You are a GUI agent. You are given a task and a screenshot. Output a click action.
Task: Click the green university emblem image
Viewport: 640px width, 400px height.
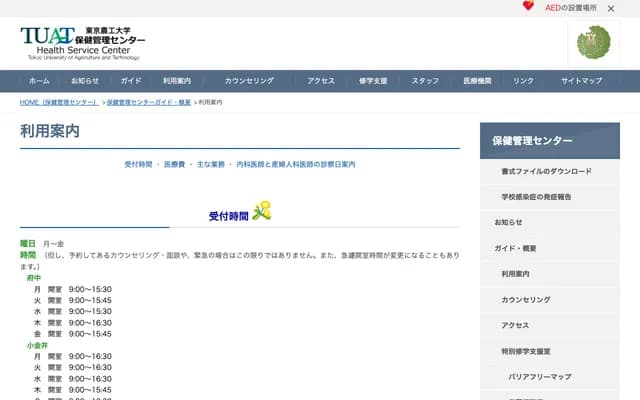click(x=593, y=42)
